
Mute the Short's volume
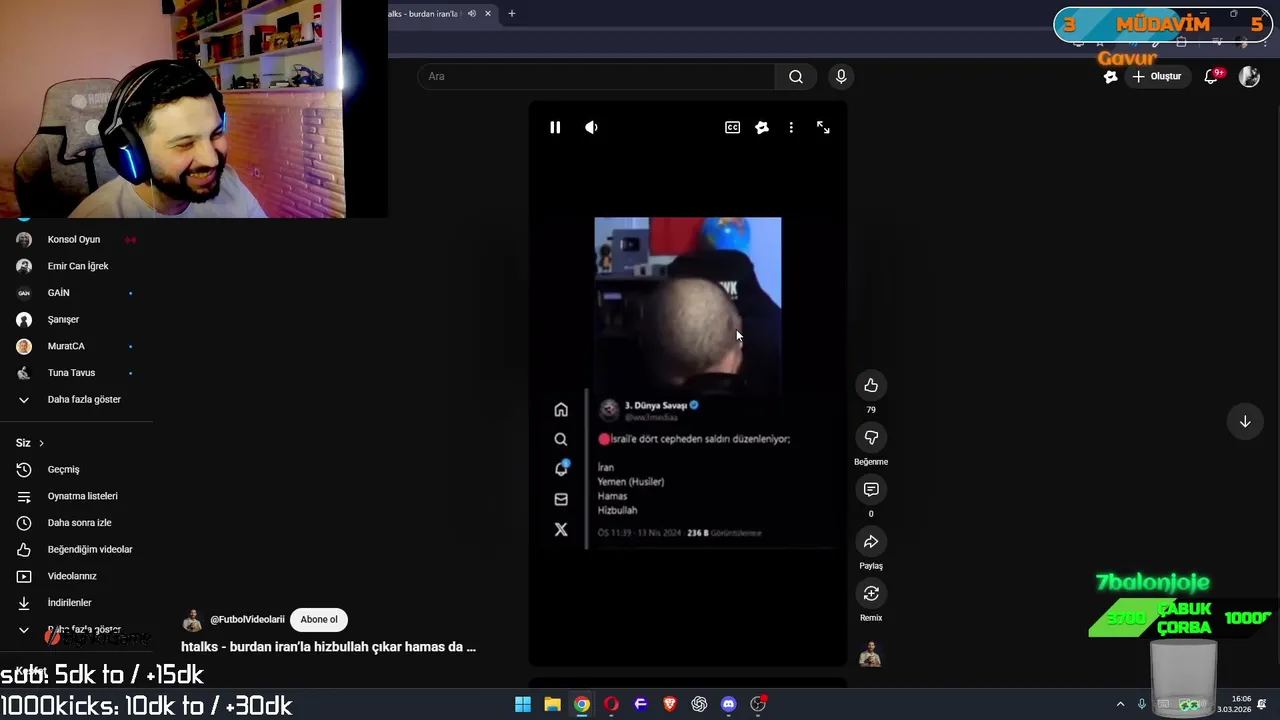[591, 127]
